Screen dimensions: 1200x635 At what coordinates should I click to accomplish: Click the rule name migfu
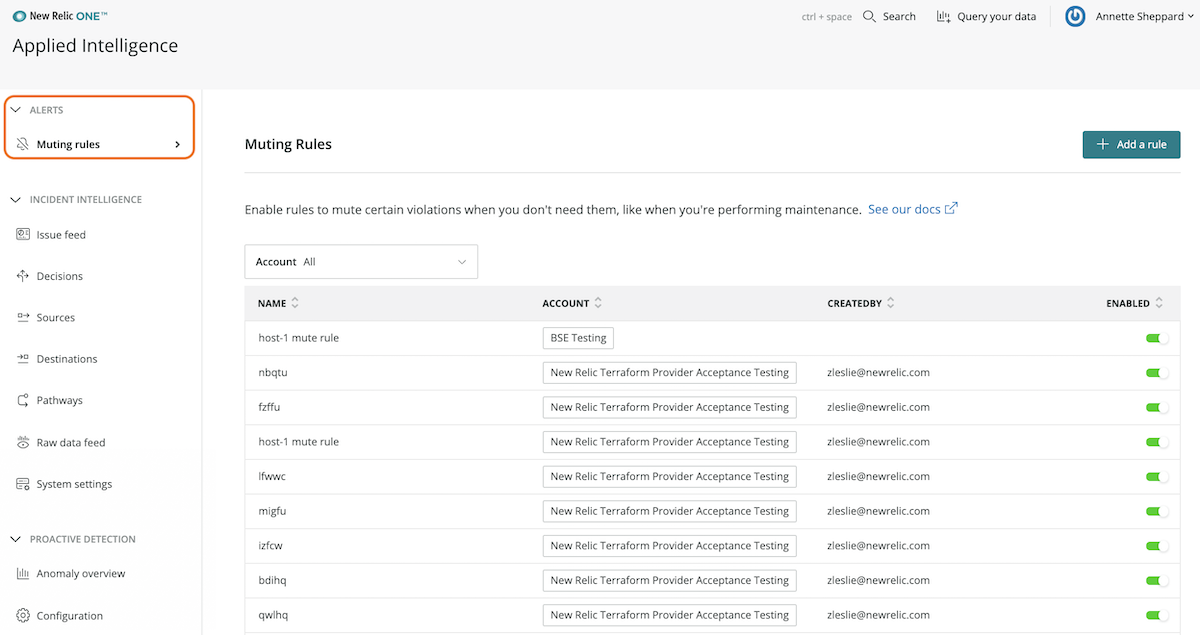272,511
